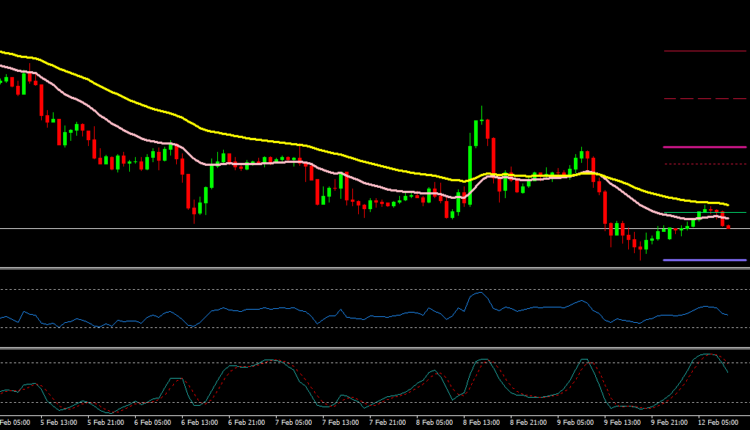This screenshot has width=750, height=430.
Task: Click the 7 Feb 05:00 time label
Action: pos(293,422)
